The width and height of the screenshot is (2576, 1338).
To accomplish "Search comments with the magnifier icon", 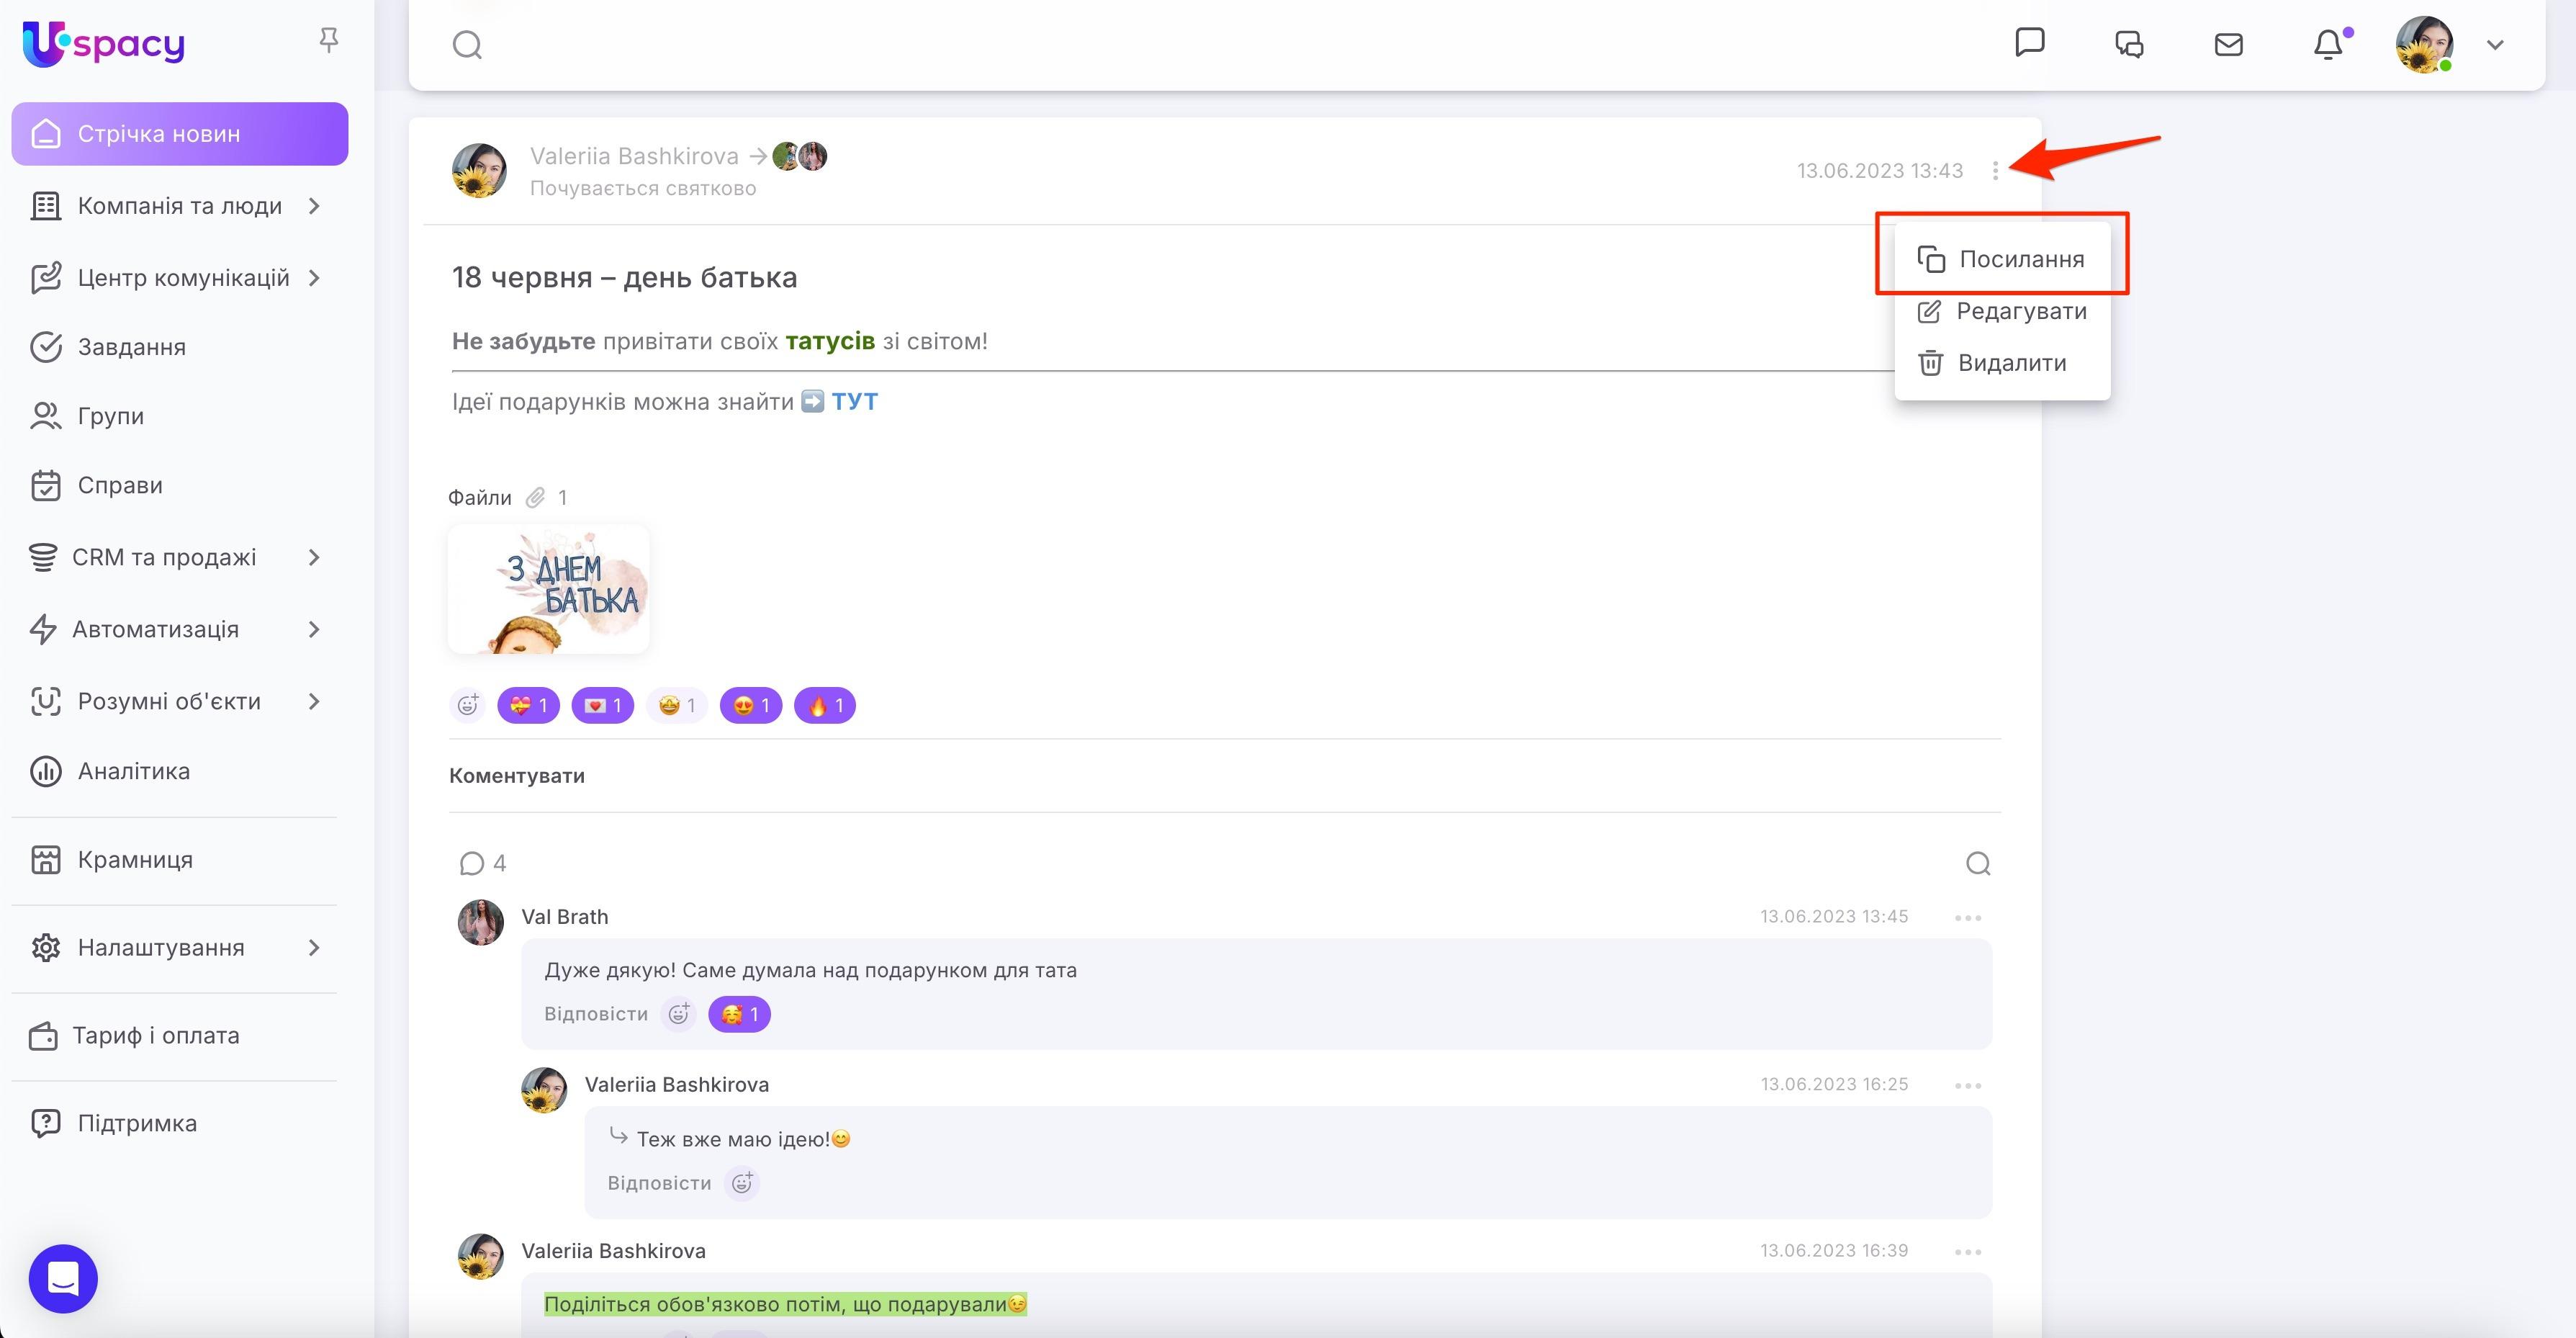I will tap(1977, 863).
